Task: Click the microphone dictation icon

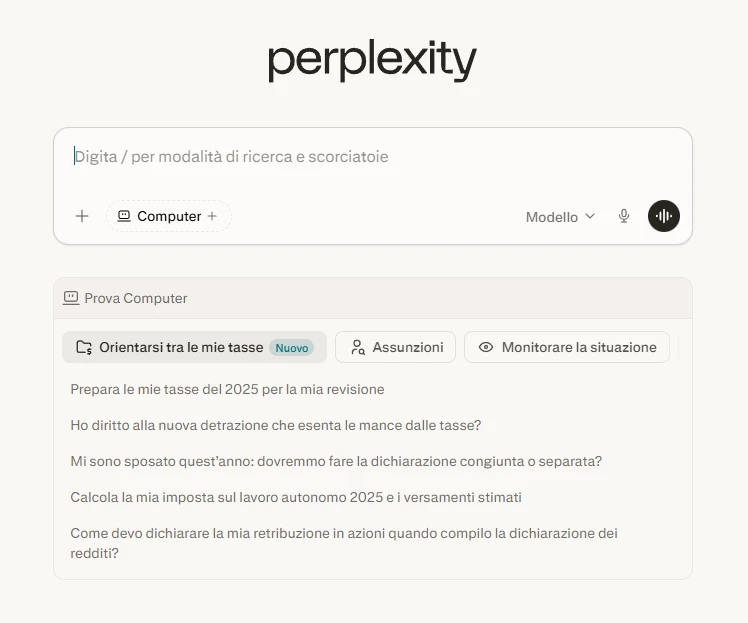Action: 624,216
